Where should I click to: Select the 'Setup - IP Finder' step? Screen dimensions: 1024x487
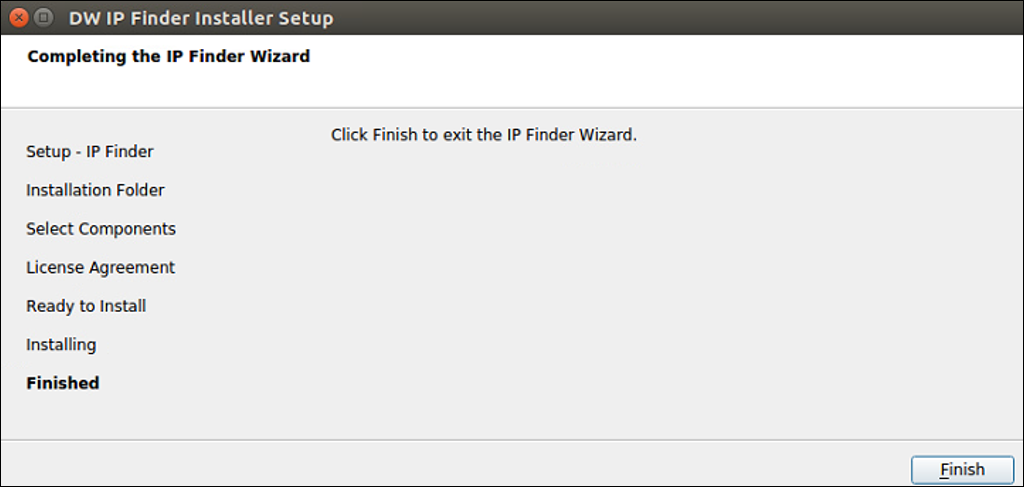90,151
